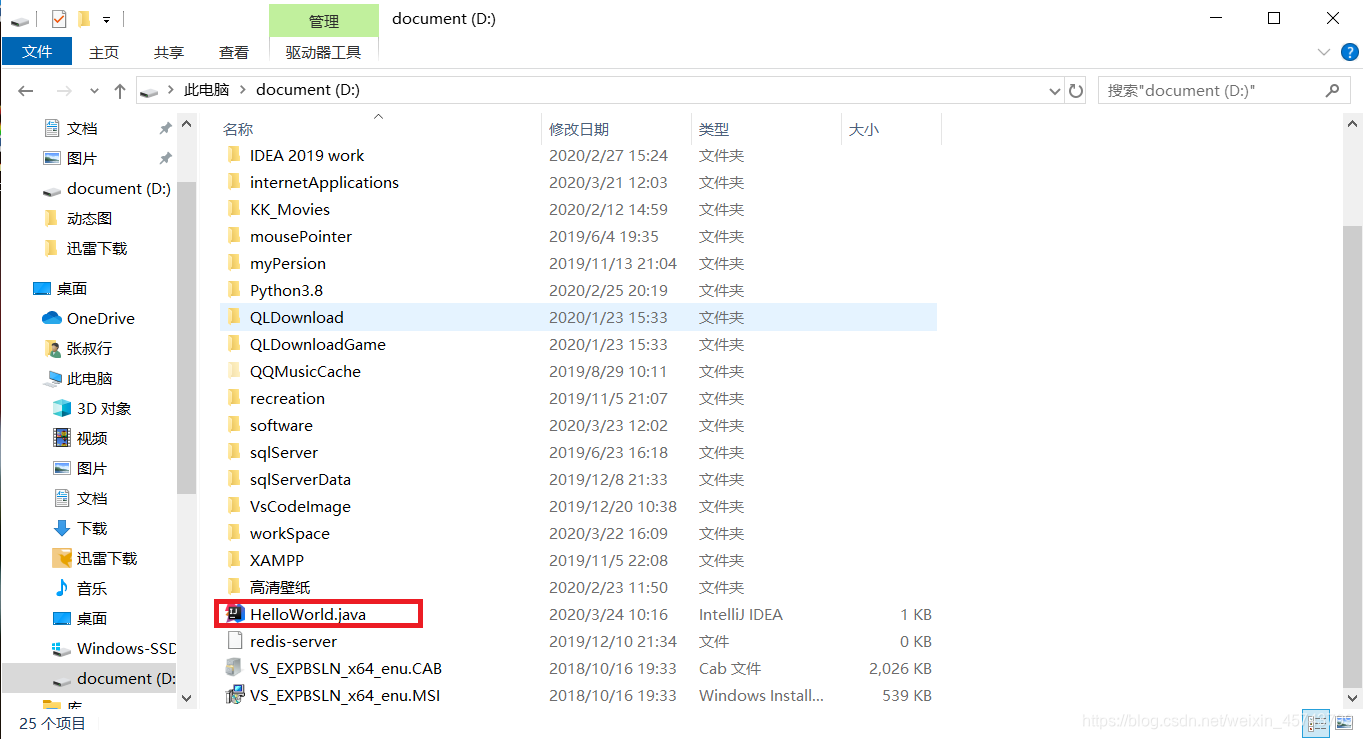
Task: Select 桌面 at the top of navigation tree
Action: (x=72, y=288)
